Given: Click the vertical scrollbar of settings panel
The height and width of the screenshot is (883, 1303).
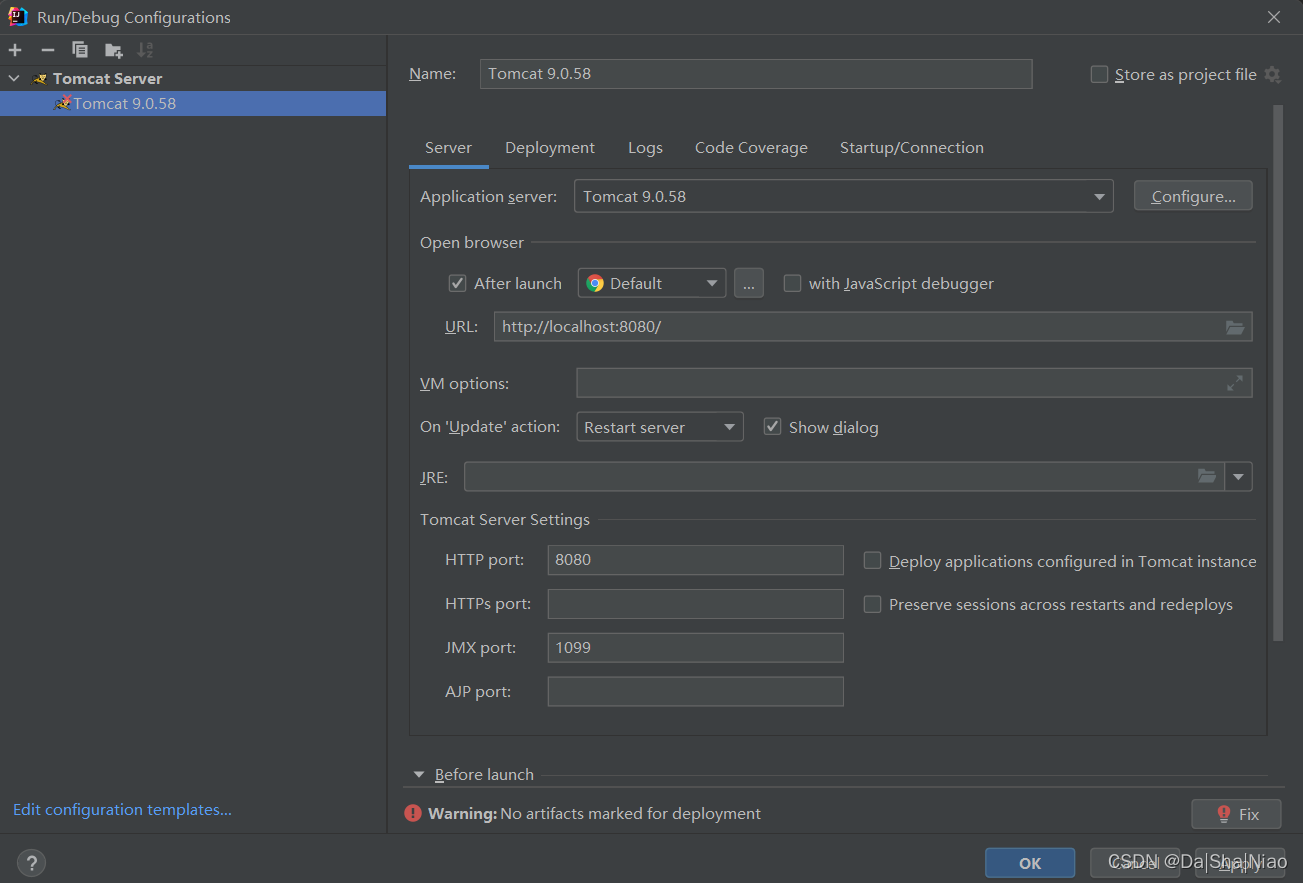Looking at the screenshot, I should click(x=1277, y=373).
